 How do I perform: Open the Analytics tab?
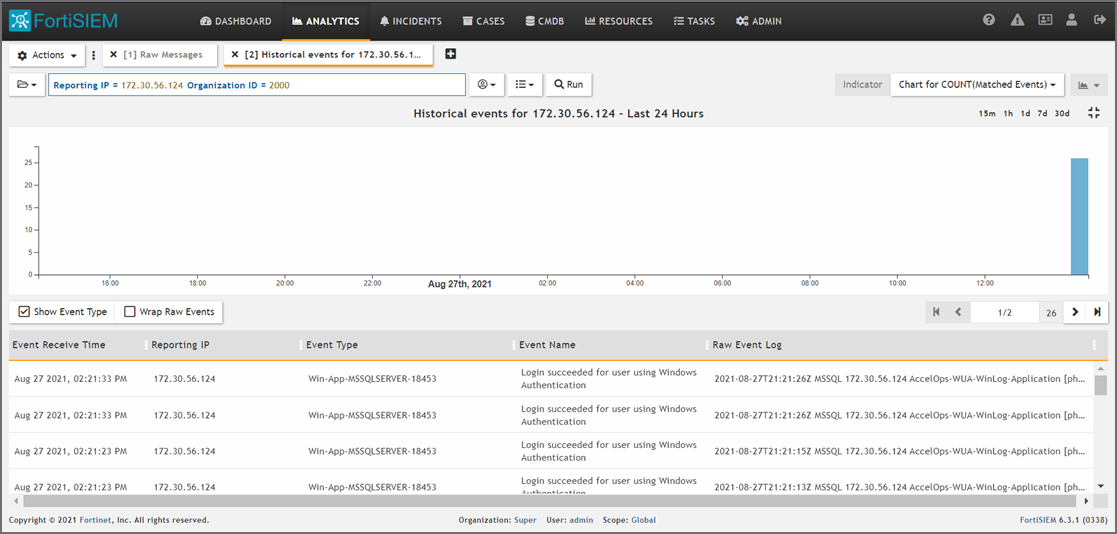(x=326, y=21)
